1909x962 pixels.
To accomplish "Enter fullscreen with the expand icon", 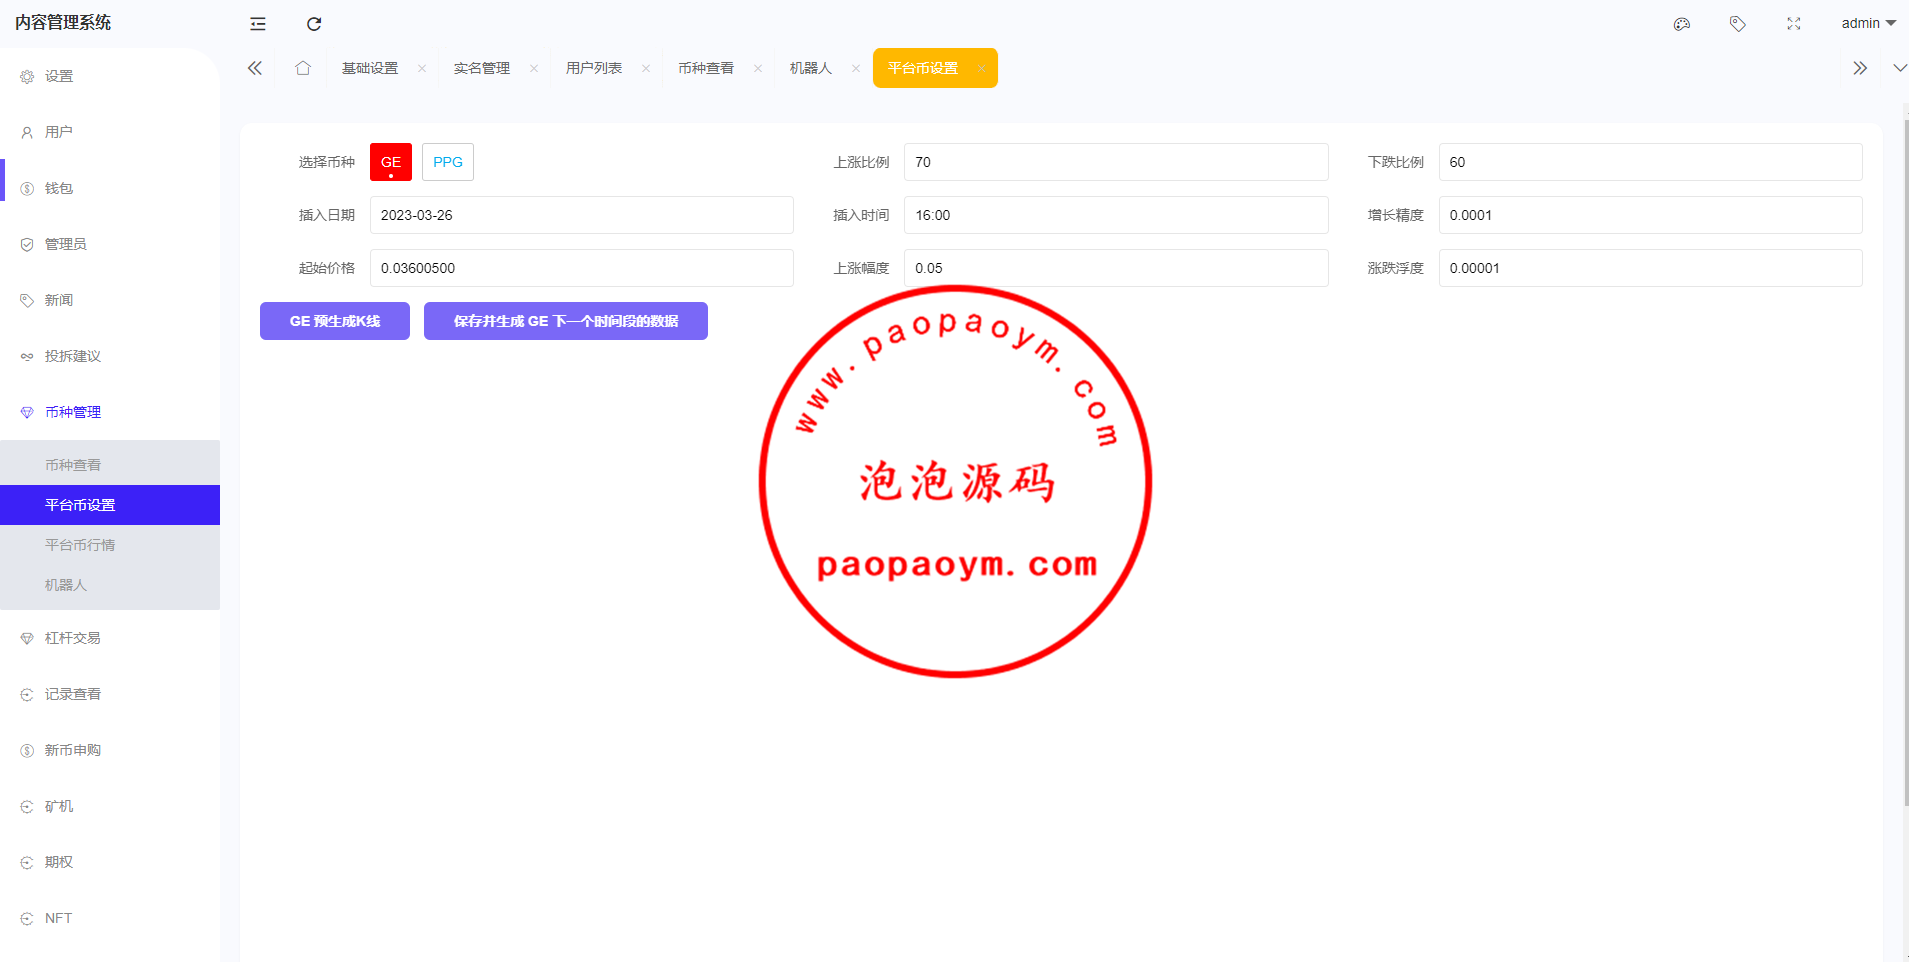I will coord(1794,24).
